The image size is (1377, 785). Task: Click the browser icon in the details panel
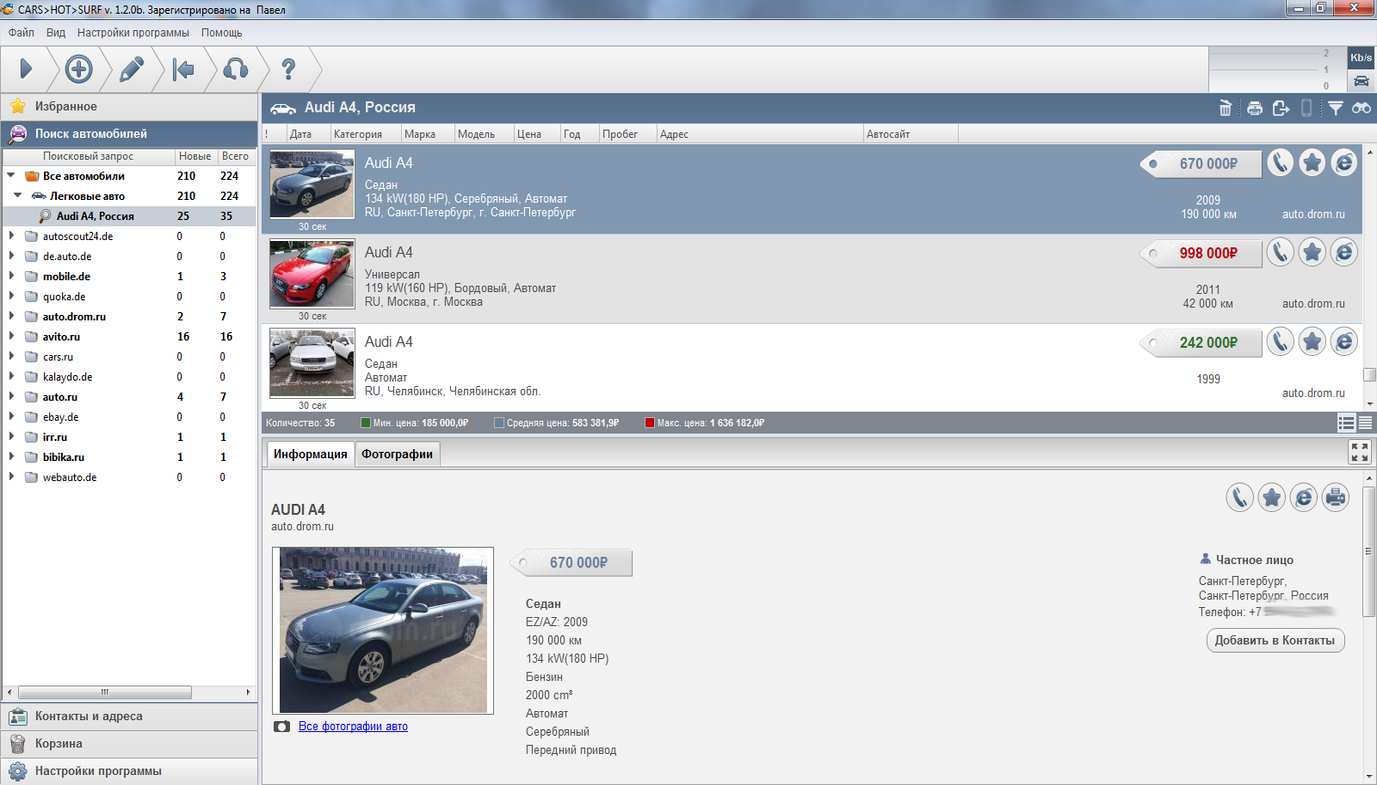coord(1303,497)
